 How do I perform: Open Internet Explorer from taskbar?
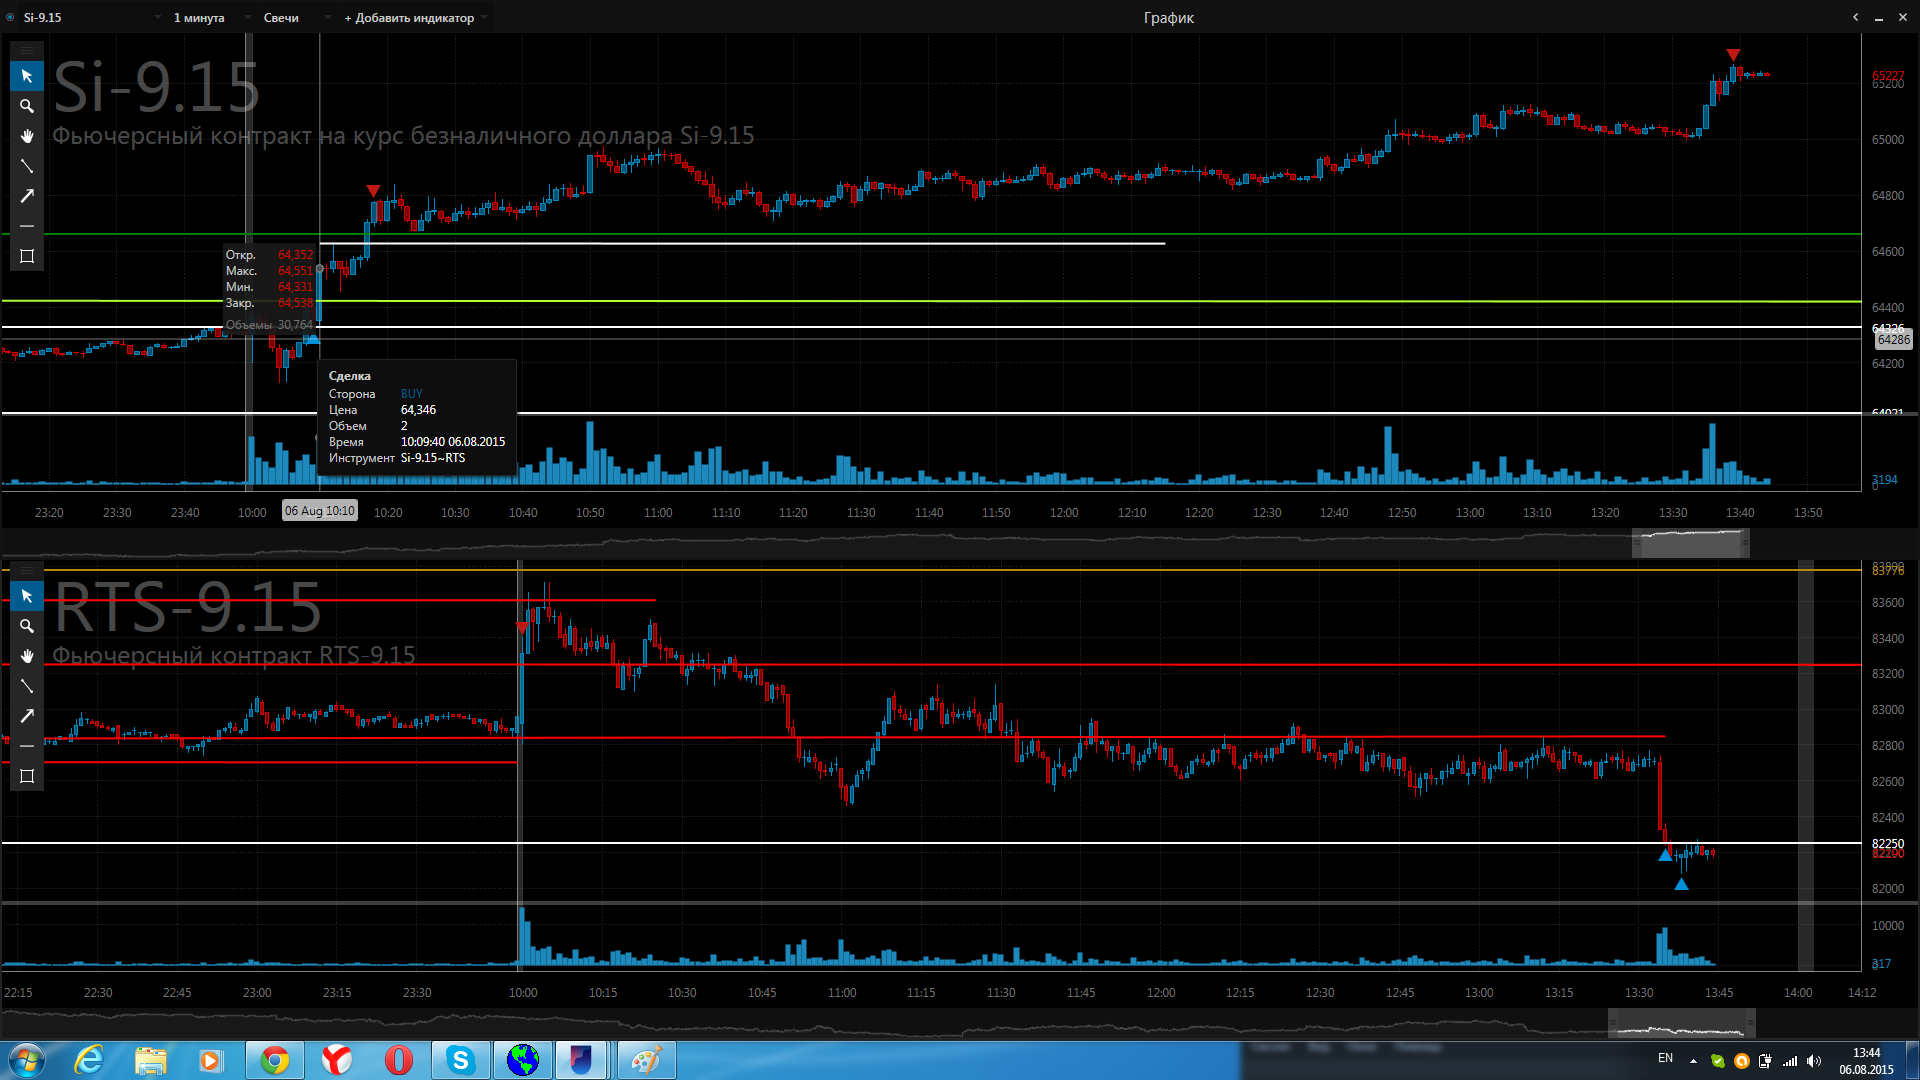pos(90,1060)
